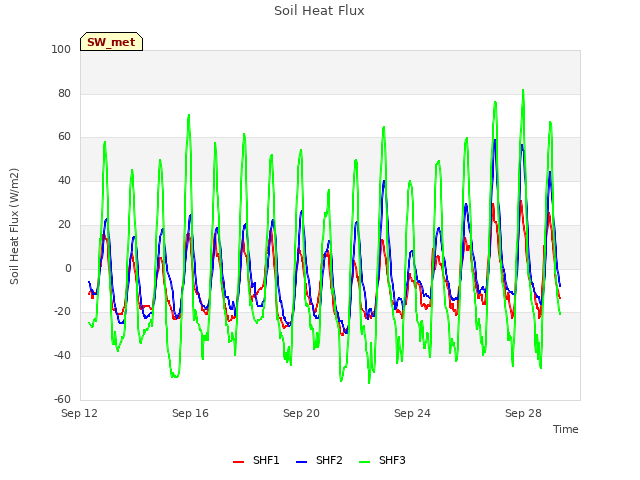640x480 pixels.
Task: Click the -60 y-axis tick label
Action: click(62, 399)
